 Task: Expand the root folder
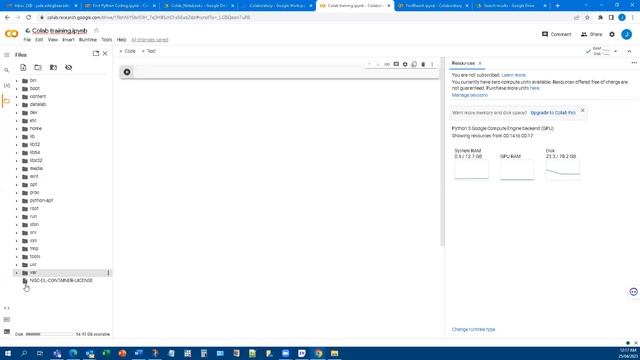click(x=17, y=209)
